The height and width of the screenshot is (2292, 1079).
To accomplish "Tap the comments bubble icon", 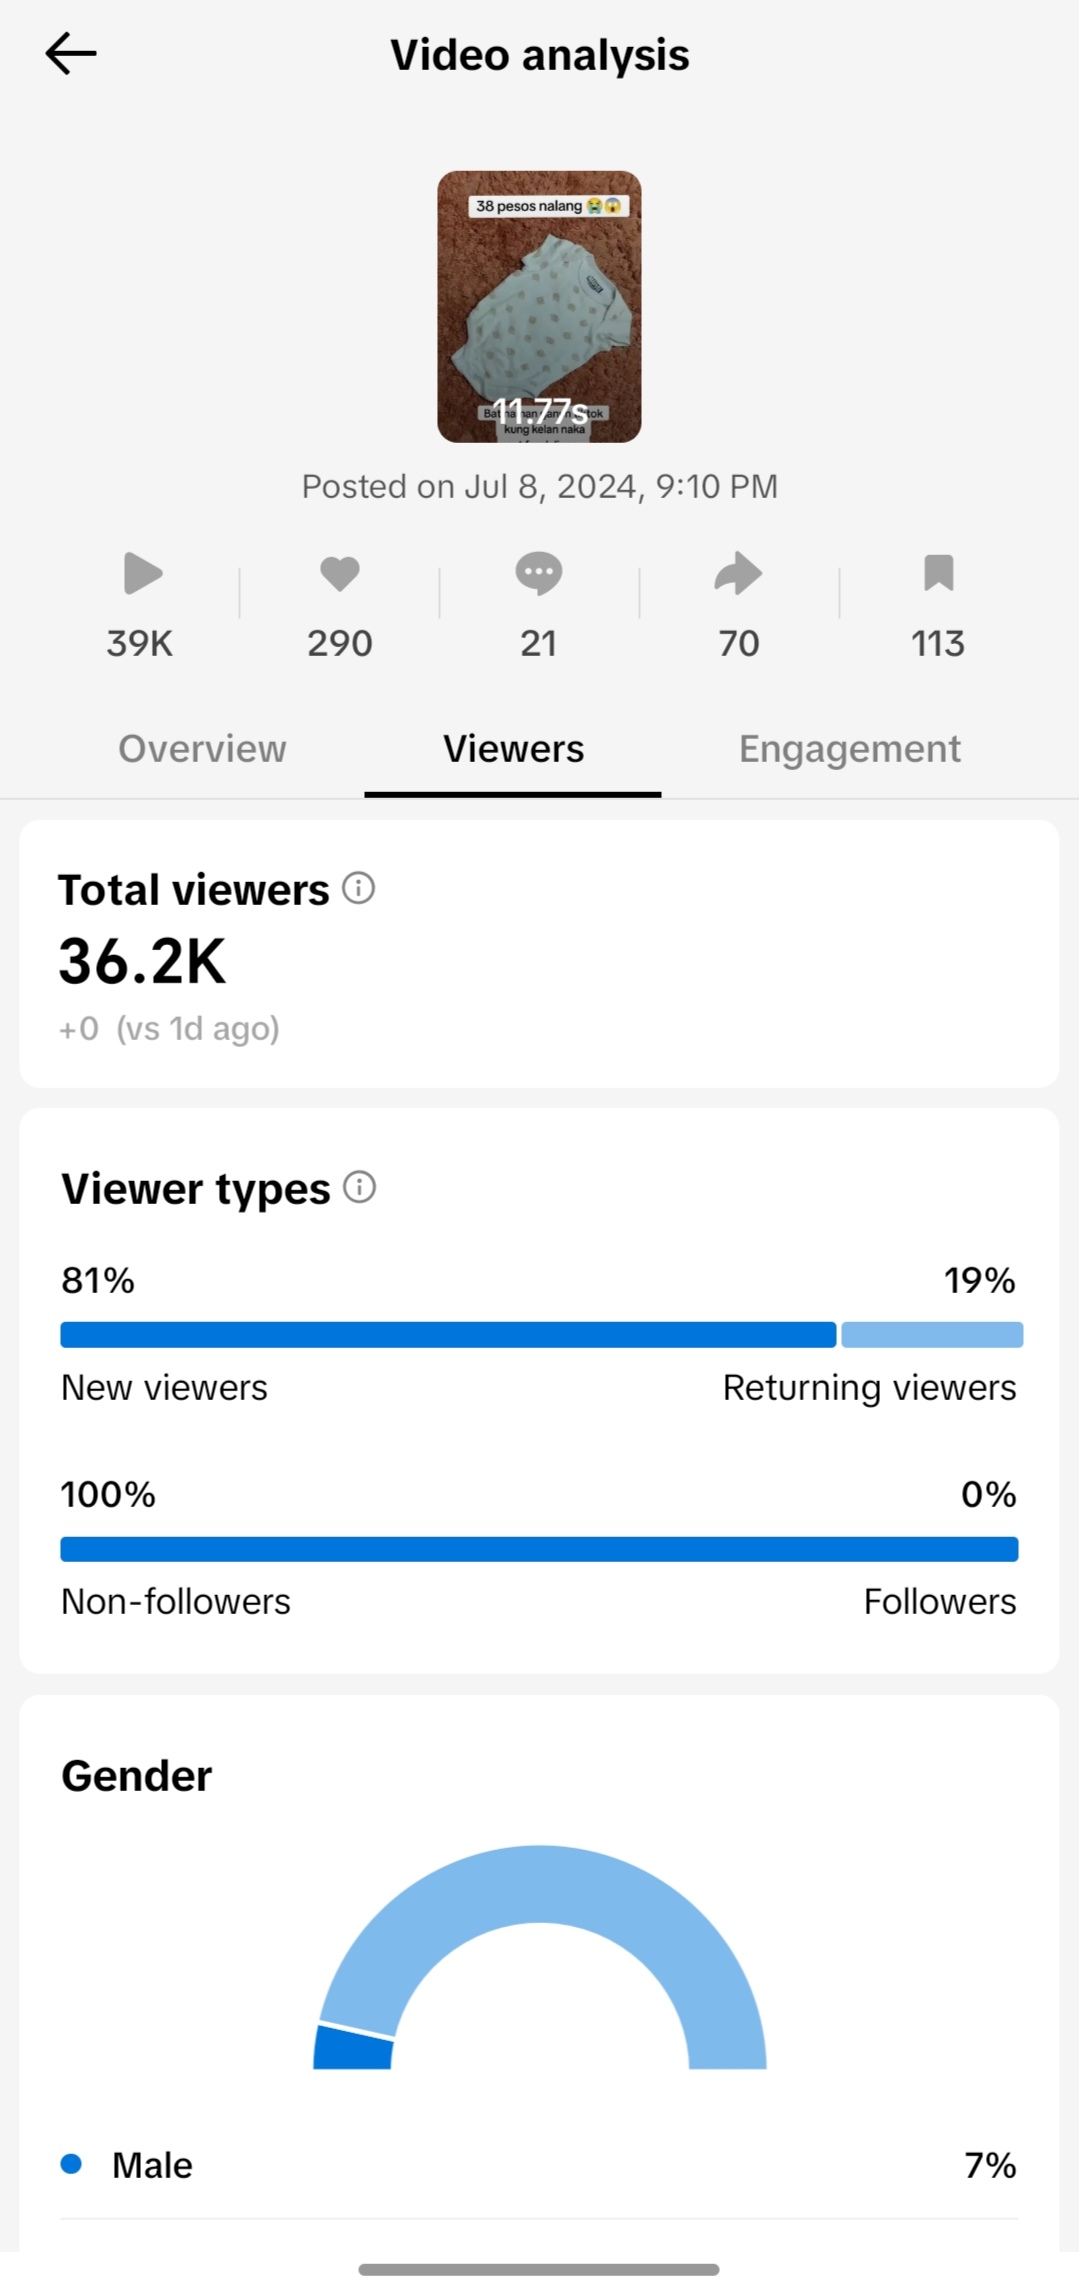I will click(538, 574).
